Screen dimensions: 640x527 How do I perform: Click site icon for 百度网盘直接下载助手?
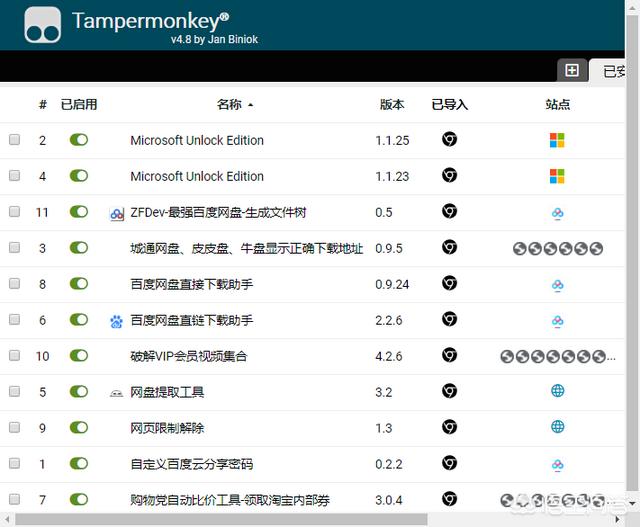558,285
